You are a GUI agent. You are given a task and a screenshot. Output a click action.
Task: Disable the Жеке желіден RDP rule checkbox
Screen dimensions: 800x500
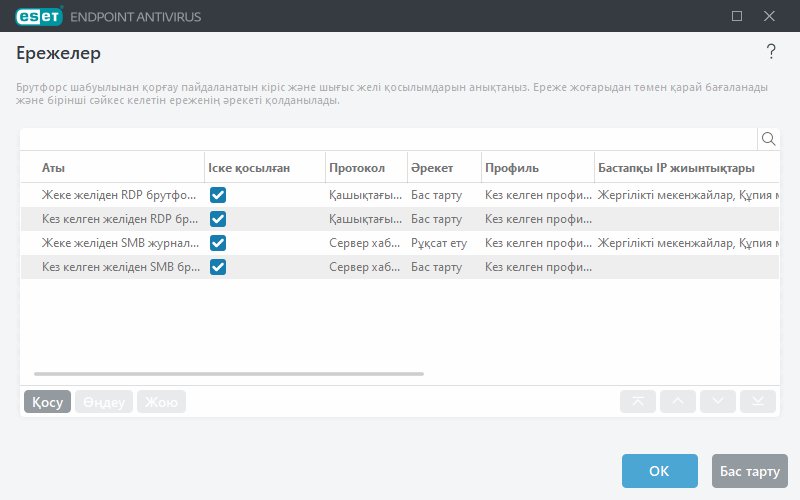(218, 195)
